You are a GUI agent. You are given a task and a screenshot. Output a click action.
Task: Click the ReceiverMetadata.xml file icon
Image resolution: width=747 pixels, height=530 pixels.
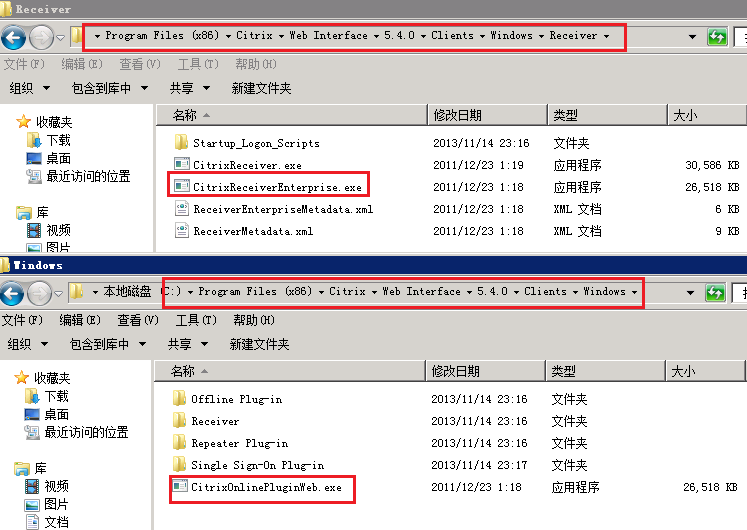click(x=182, y=230)
